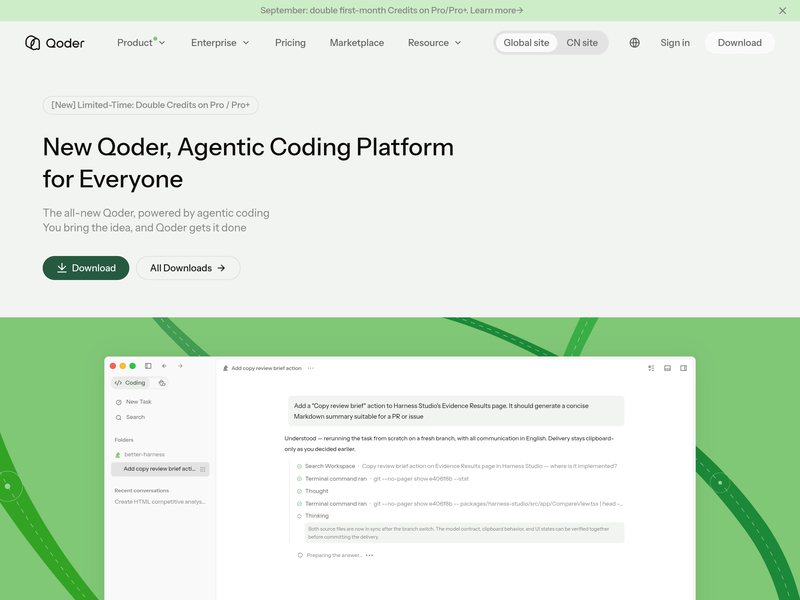Switch to CN site
Image resolution: width=800 pixels, height=600 pixels.
tap(582, 43)
